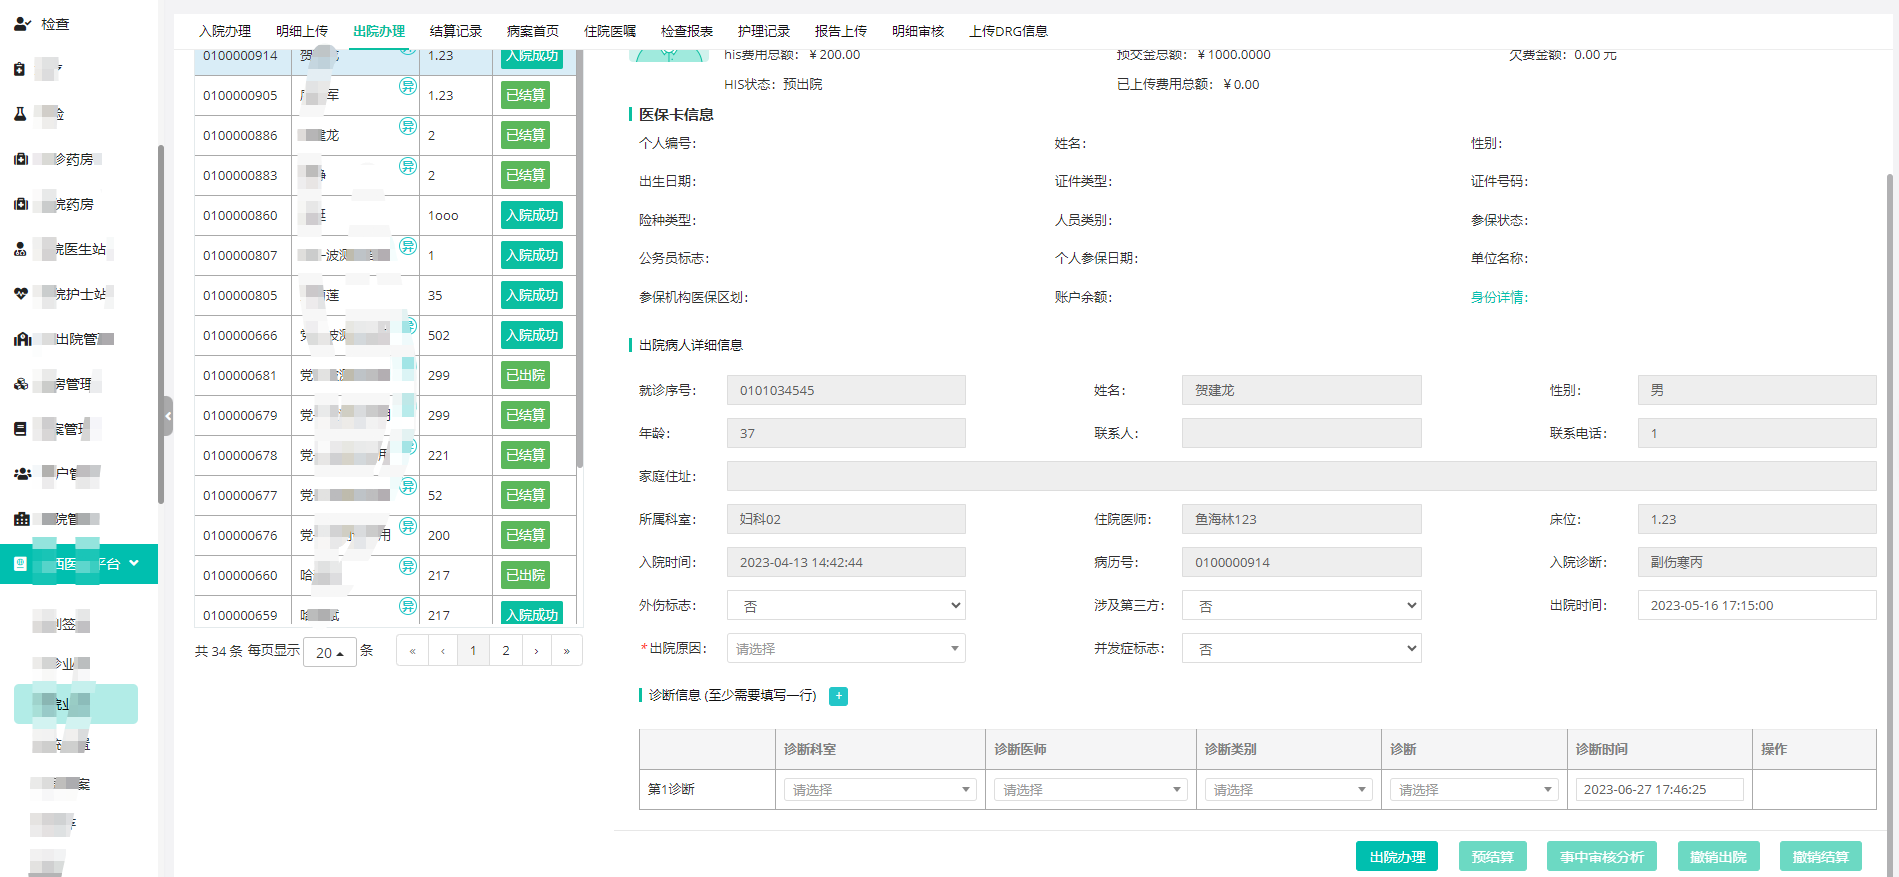Screen dimensions: 1899x877
Task: Click the 事中审核分析 button
Action: pos(1602,857)
